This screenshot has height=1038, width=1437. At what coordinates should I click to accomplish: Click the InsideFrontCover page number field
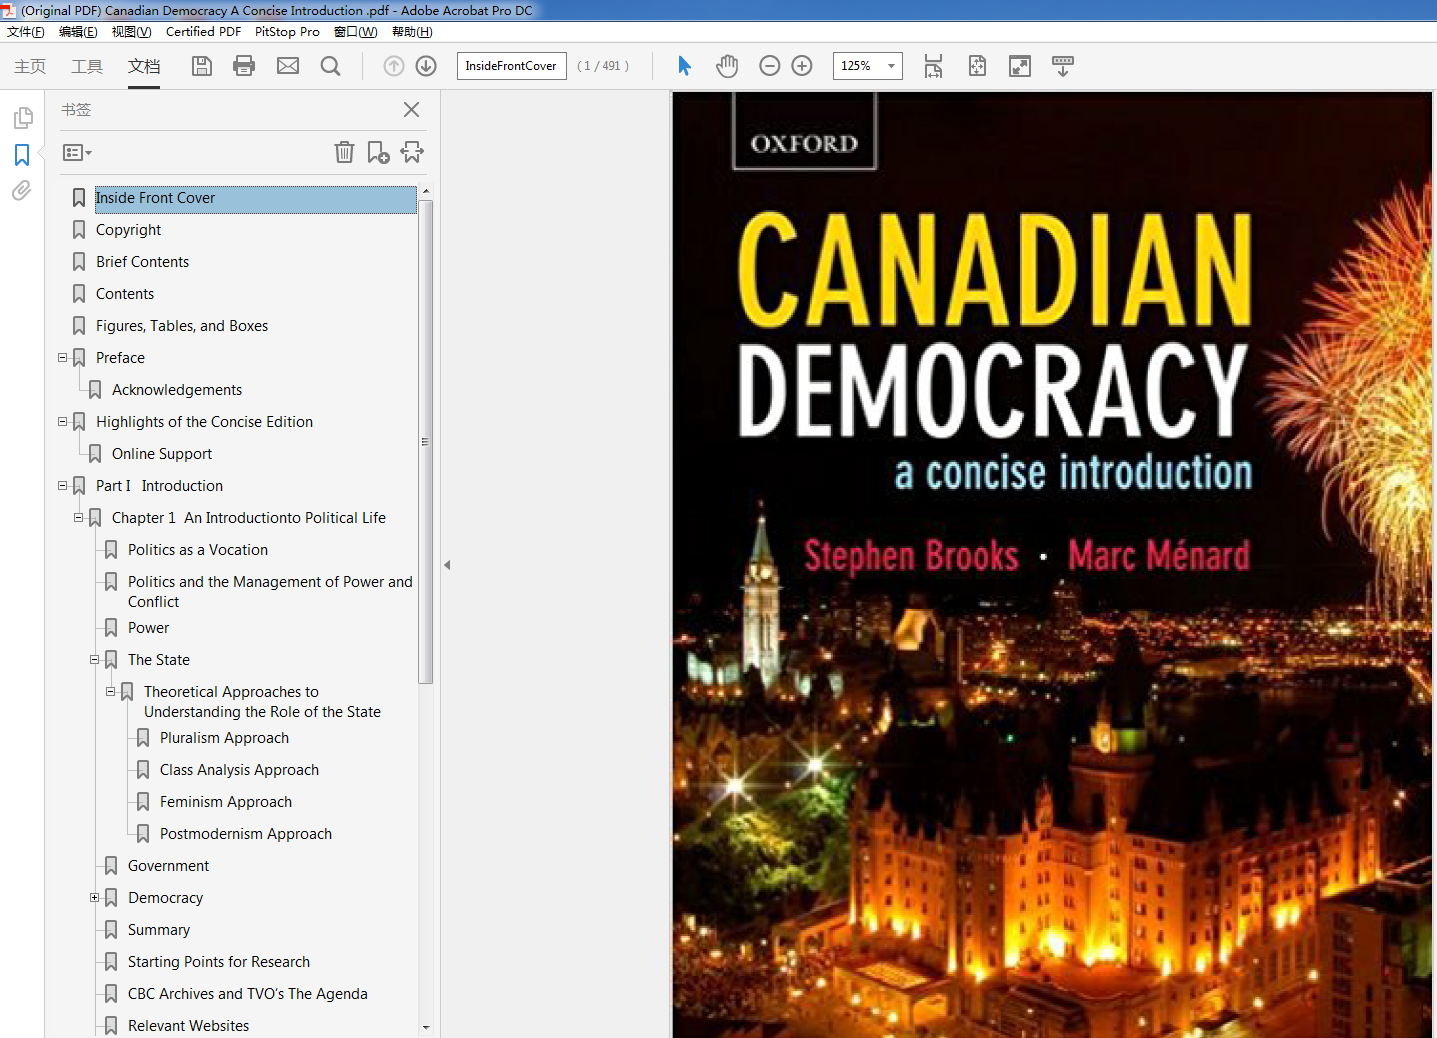pyautogui.click(x=511, y=66)
